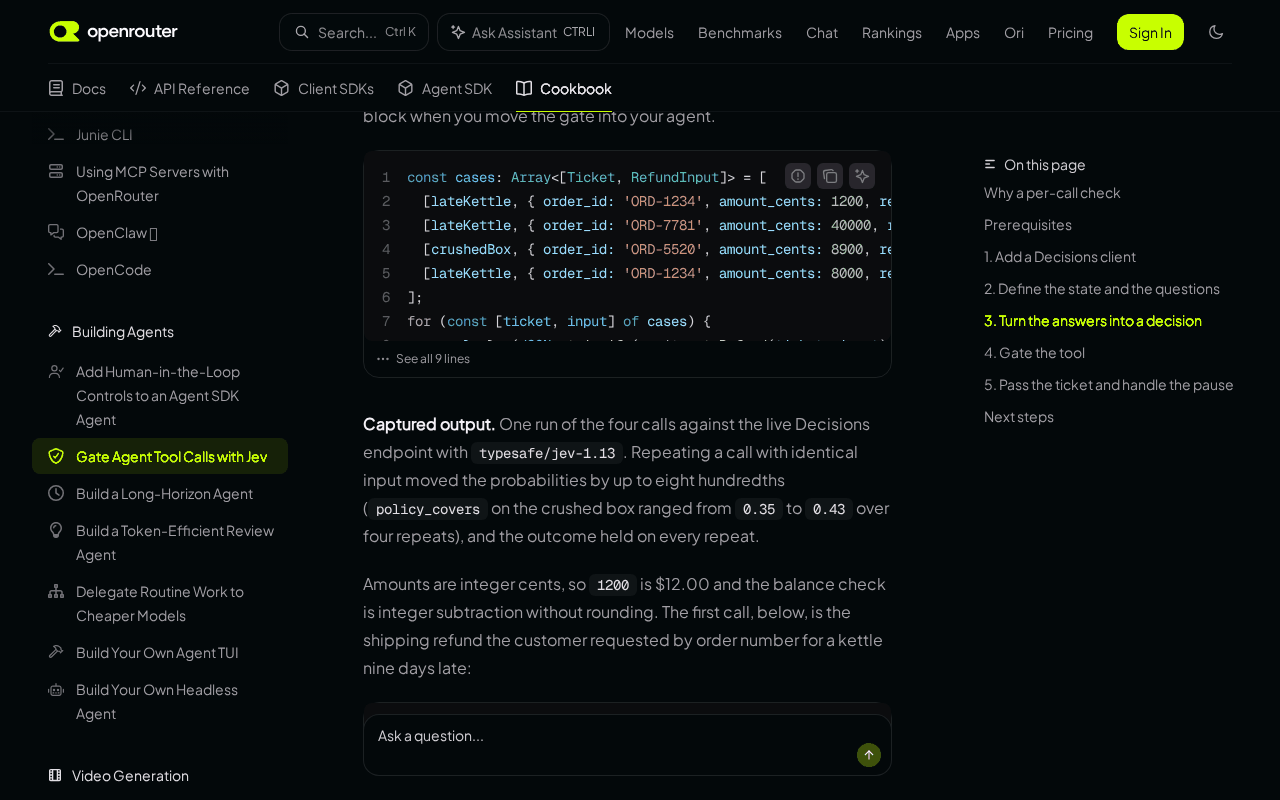1280x800 pixels.
Task: Open the Ori menu item
Action: 1014,32
